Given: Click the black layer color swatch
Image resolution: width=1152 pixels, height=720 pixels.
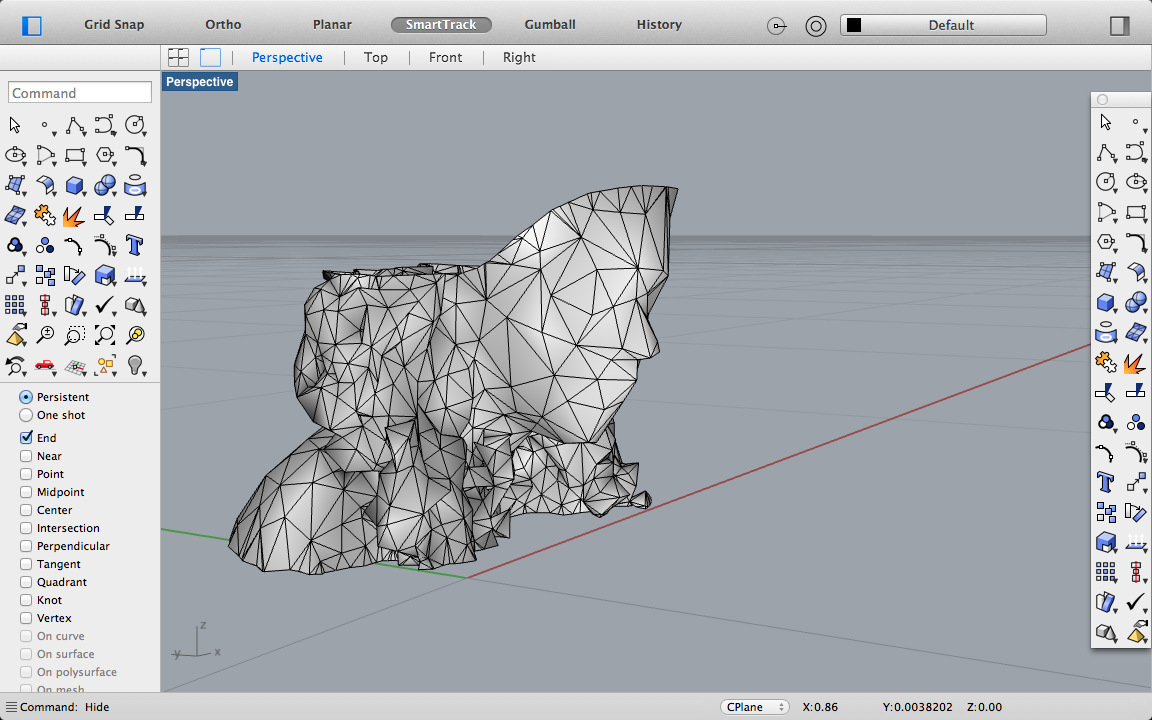Looking at the screenshot, I should pyautogui.click(x=854, y=25).
